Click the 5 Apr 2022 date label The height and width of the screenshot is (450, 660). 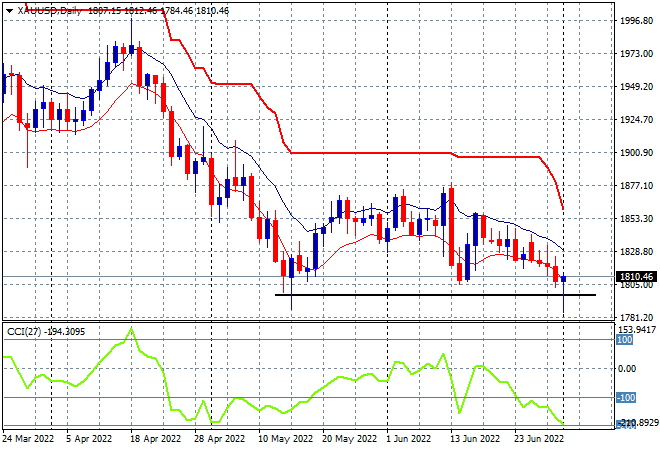click(x=89, y=439)
